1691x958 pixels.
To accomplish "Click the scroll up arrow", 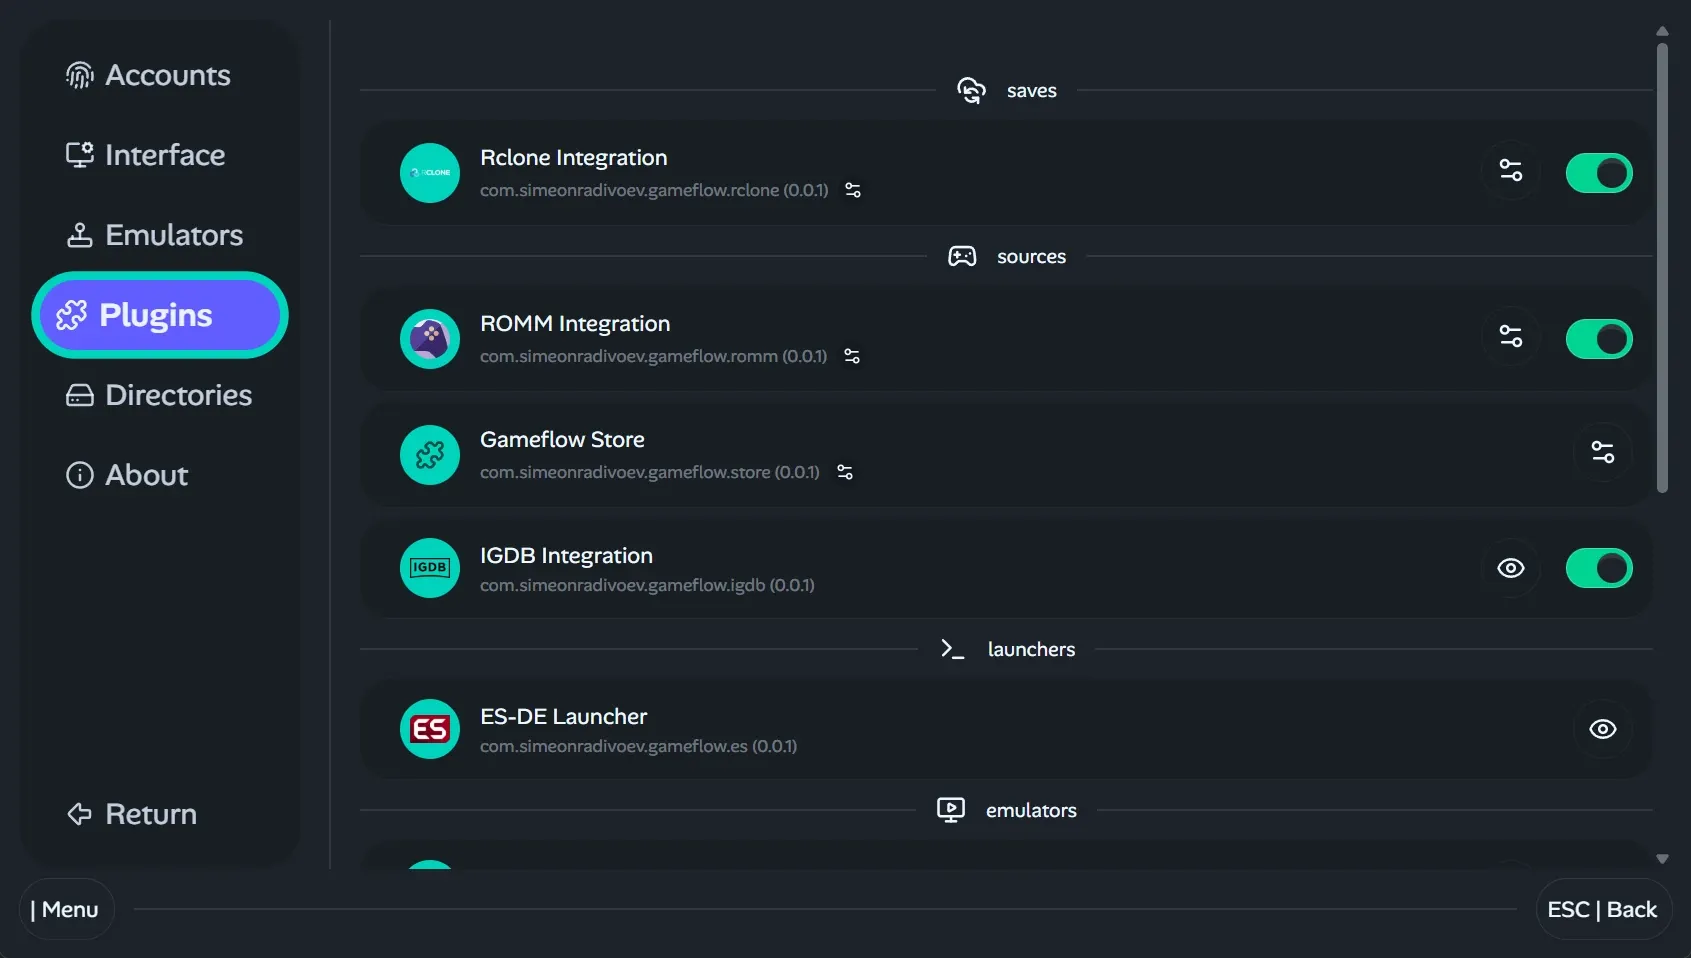I will [1662, 31].
